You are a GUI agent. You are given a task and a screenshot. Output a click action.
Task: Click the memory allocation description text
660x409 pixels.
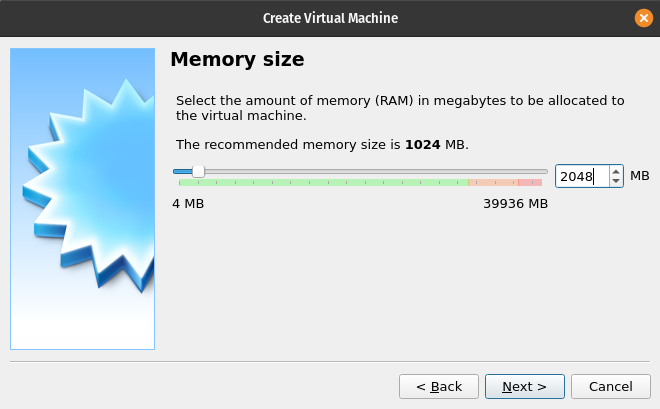[x=400, y=108]
